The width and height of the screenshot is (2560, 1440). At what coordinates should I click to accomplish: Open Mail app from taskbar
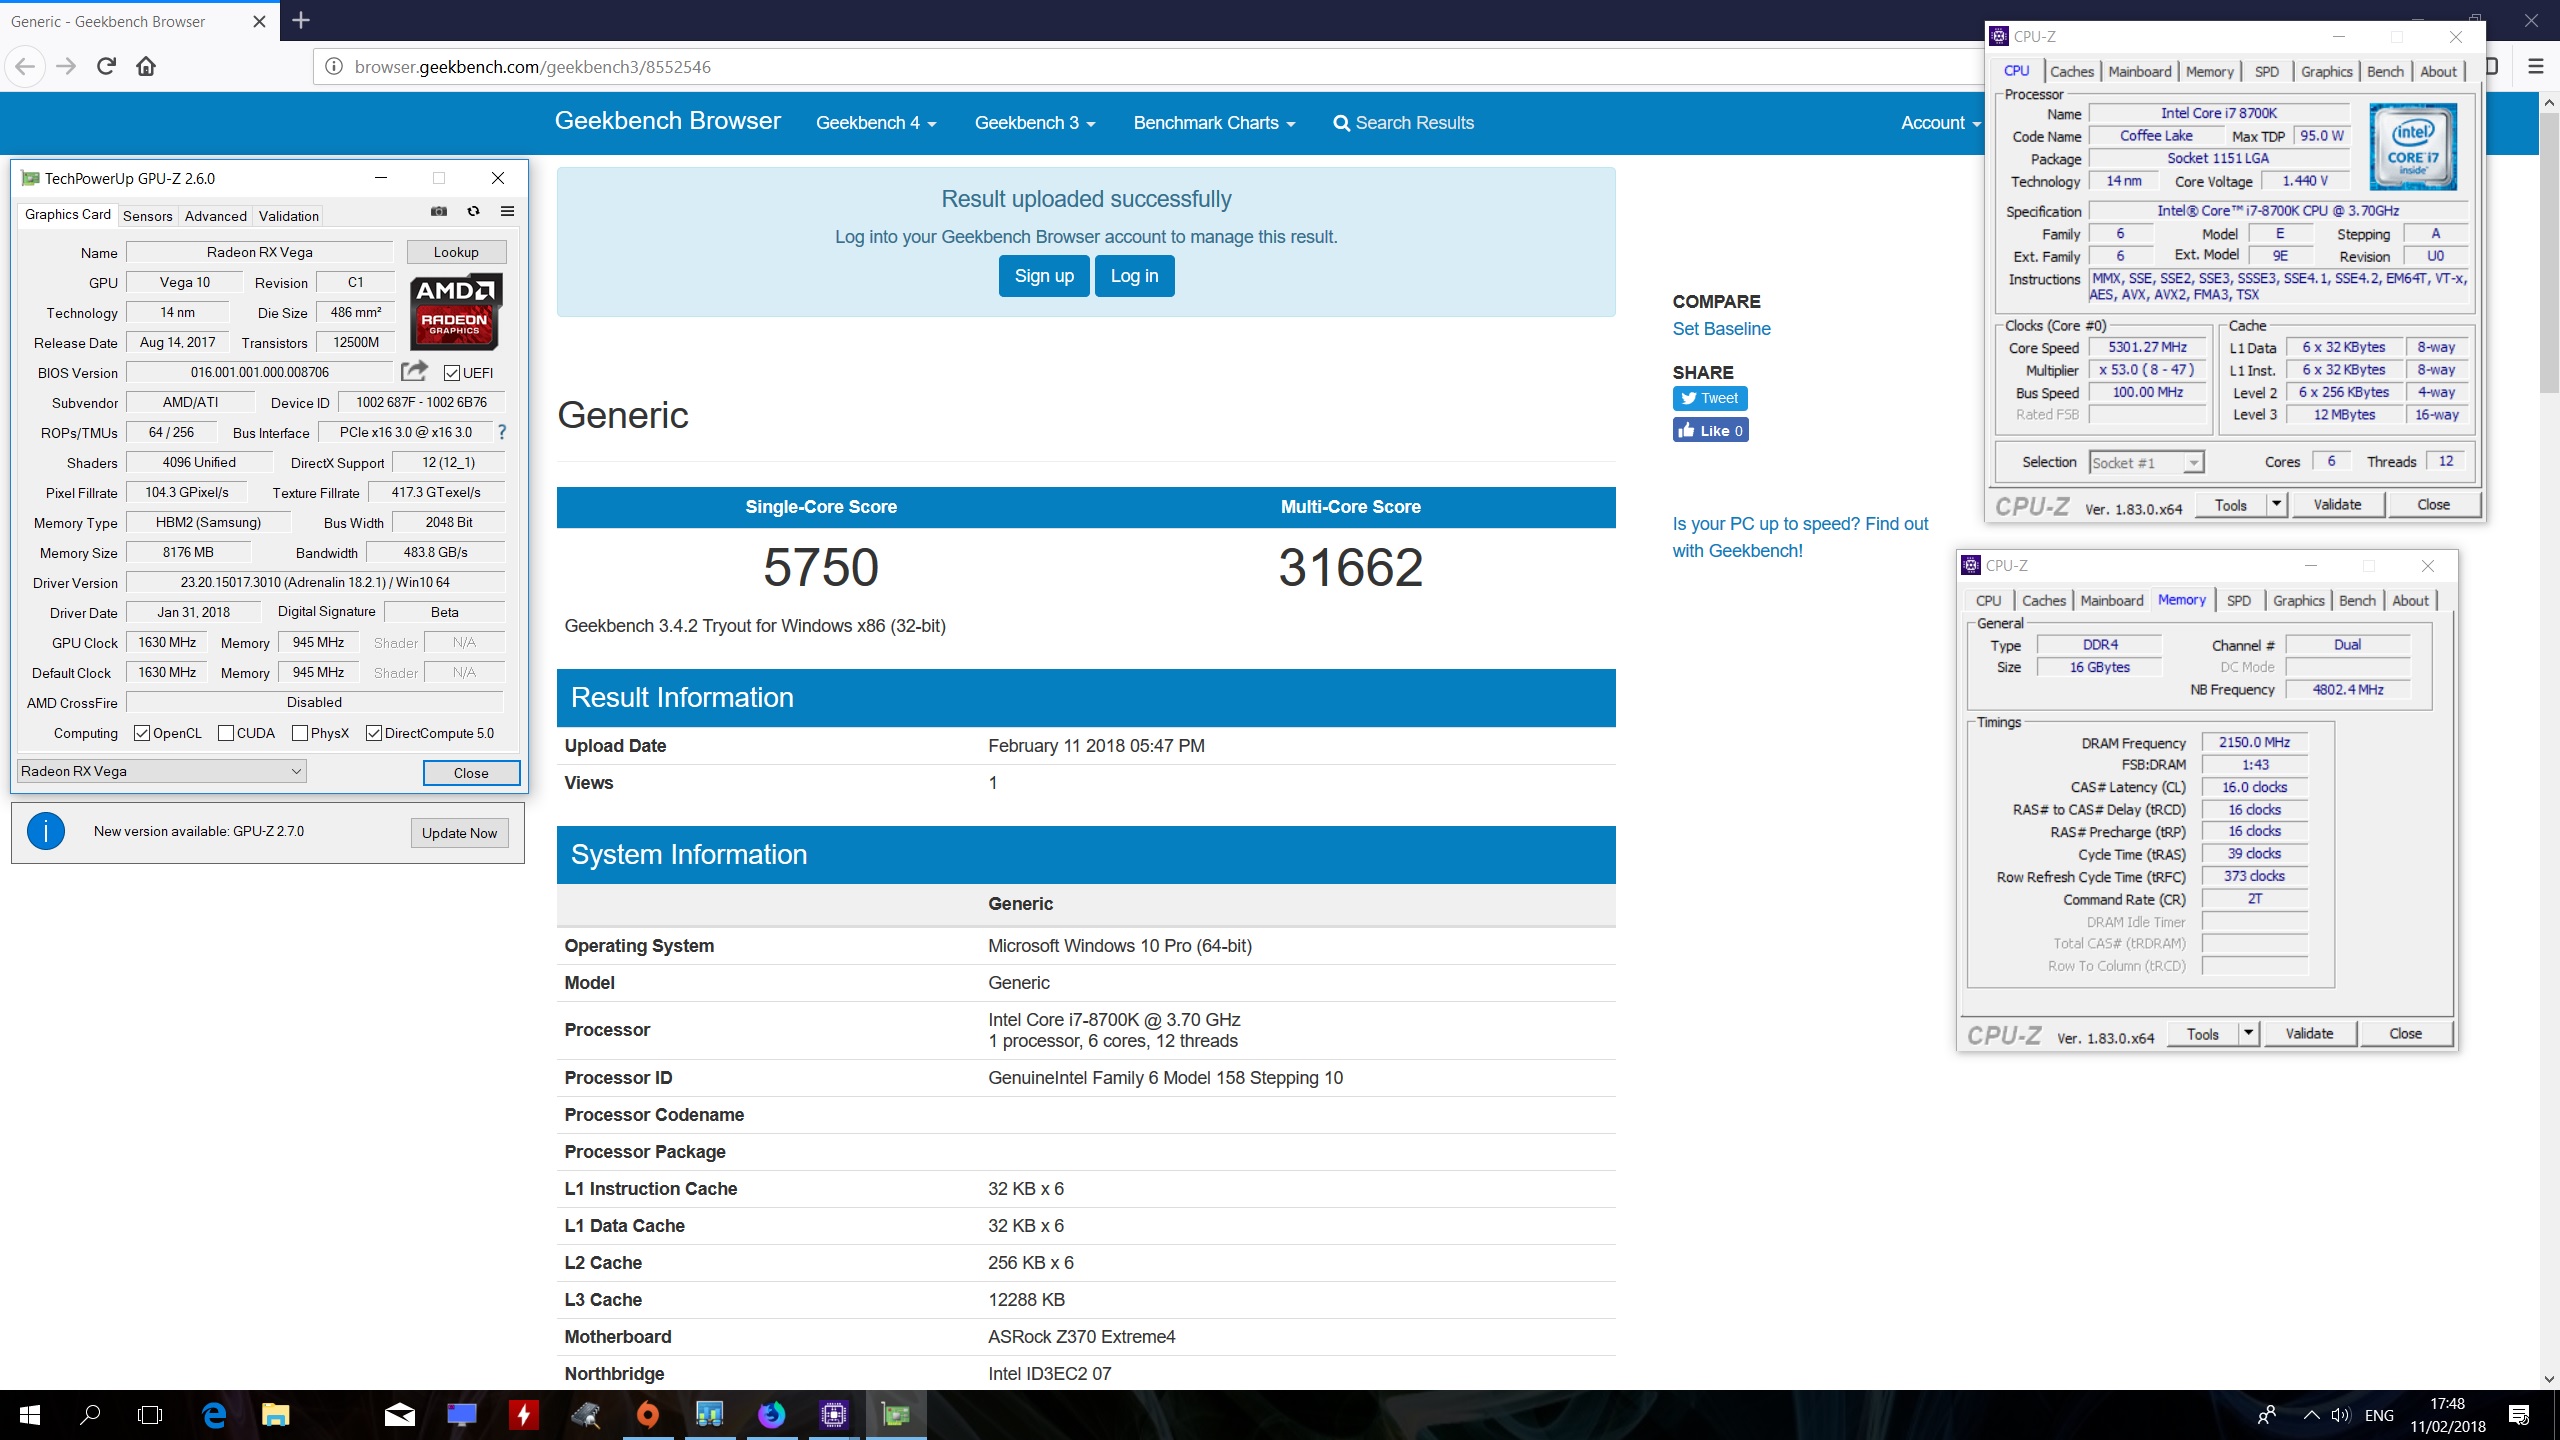[x=399, y=1414]
